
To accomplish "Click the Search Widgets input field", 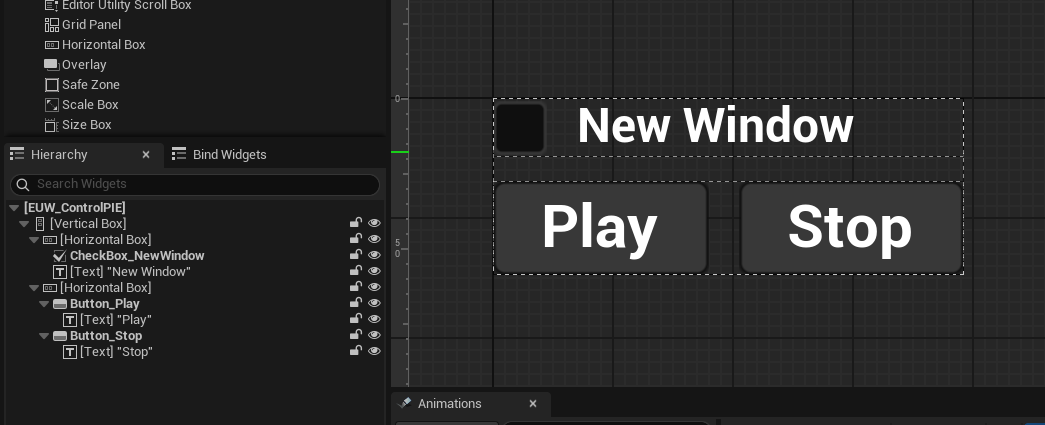I will click(195, 185).
